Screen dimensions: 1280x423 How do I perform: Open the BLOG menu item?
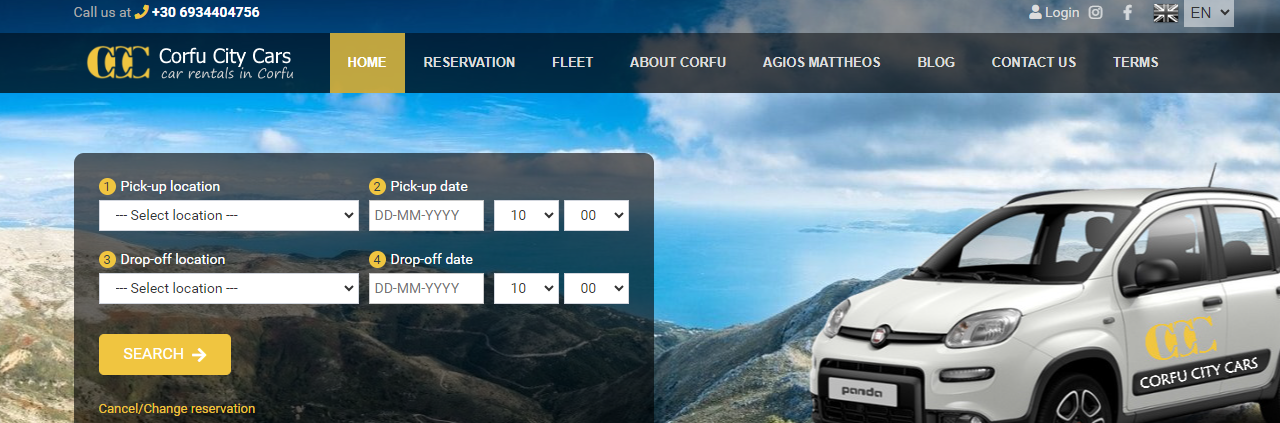936,63
